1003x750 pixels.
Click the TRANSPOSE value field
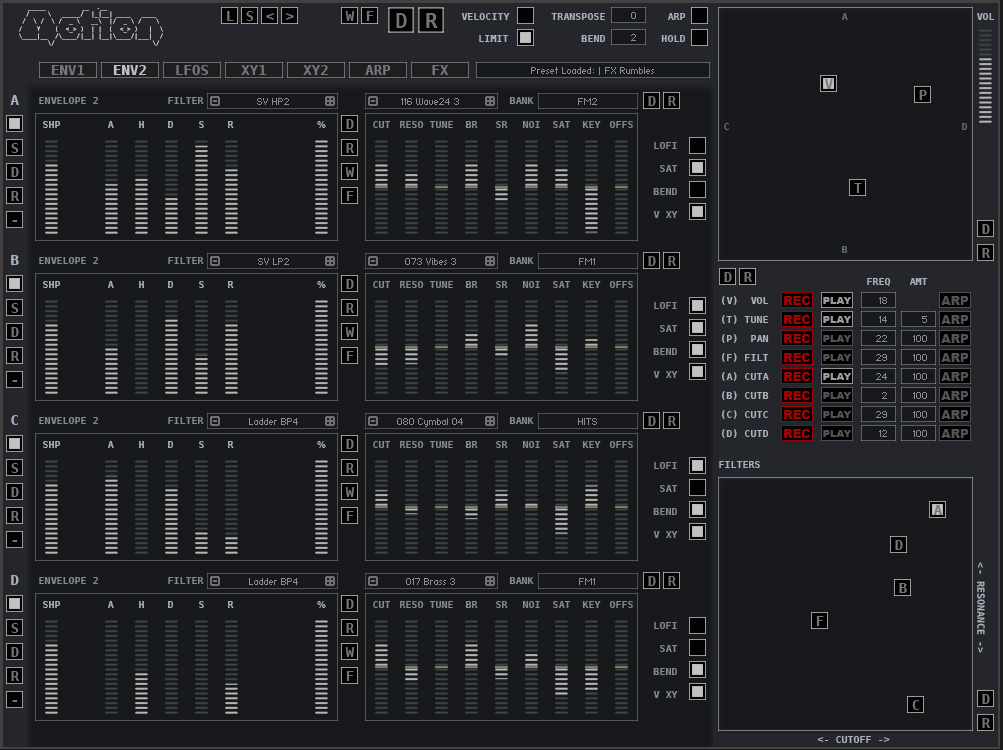(x=628, y=16)
